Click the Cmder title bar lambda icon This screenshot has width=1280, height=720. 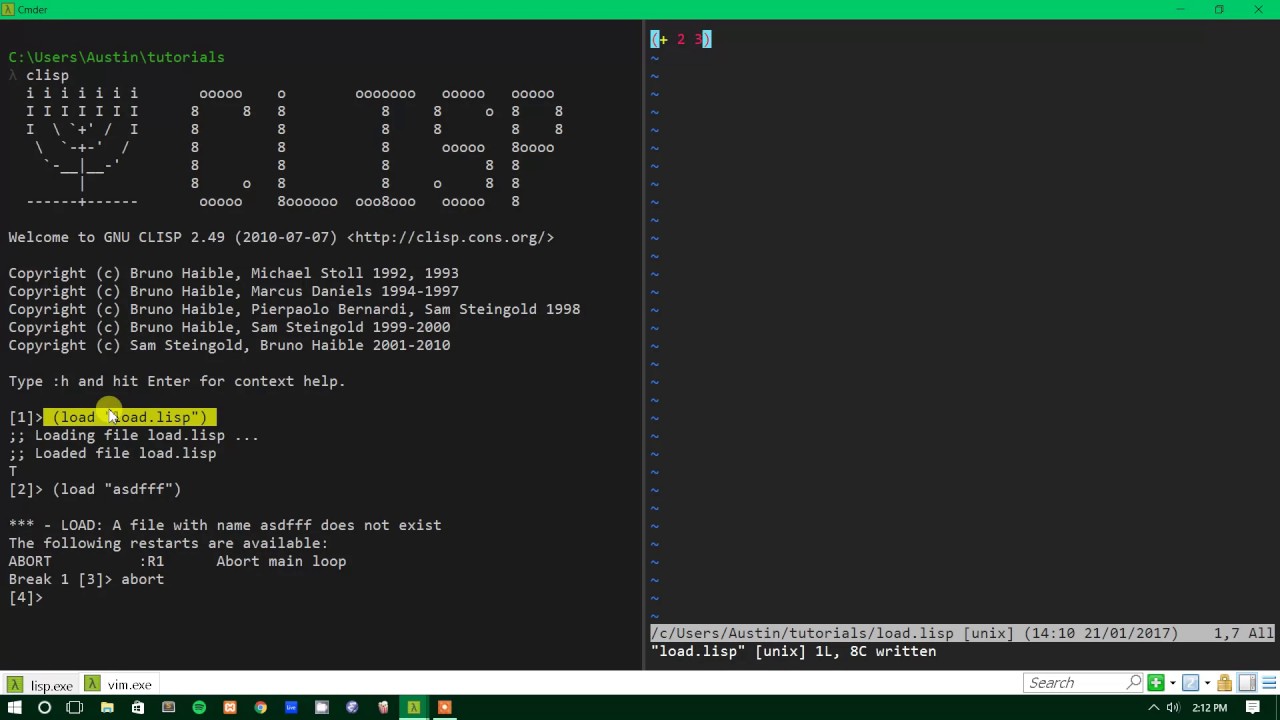pyautogui.click(x=9, y=9)
